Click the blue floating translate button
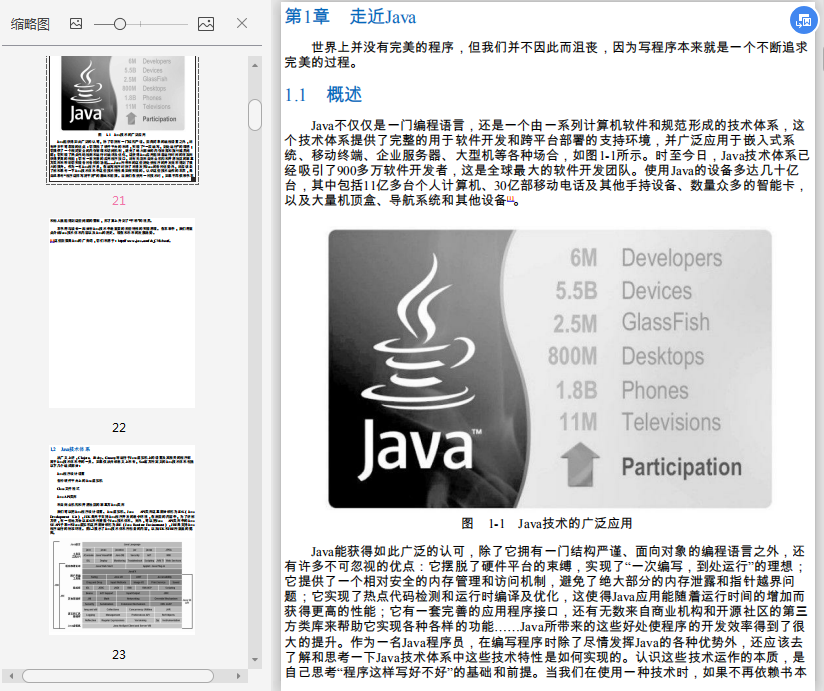This screenshot has height=691, width=824. tap(804, 20)
